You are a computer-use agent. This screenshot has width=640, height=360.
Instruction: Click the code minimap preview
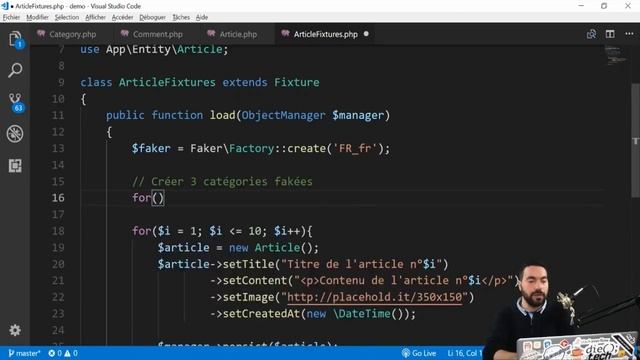pyautogui.click(x=615, y=56)
